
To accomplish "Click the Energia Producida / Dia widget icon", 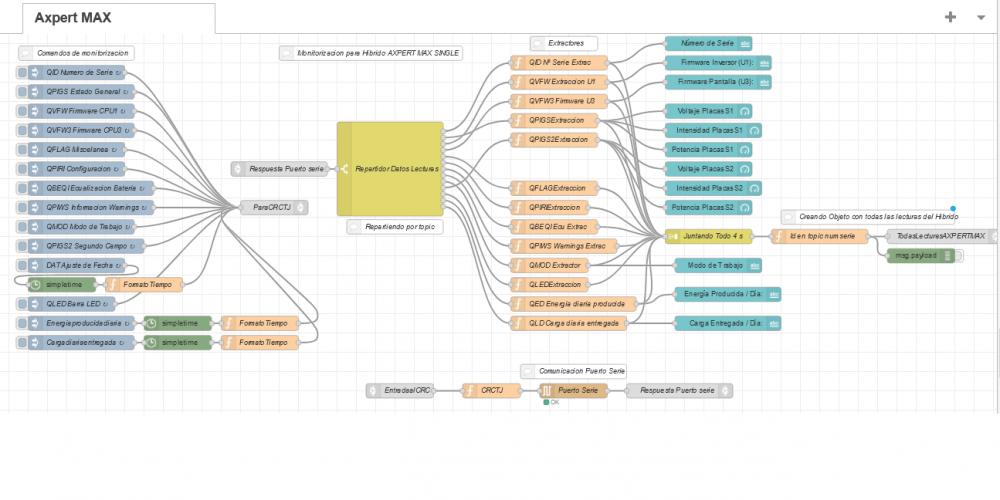I will point(774,294).
